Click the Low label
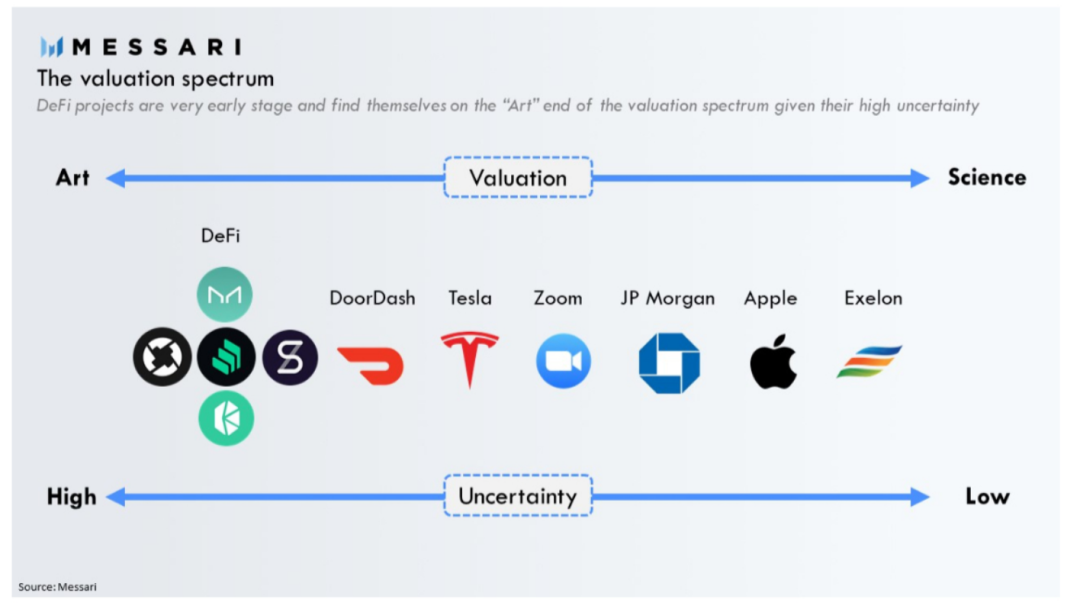The image size is (1080, 606). pyautogui.click(x=987, y=496)
